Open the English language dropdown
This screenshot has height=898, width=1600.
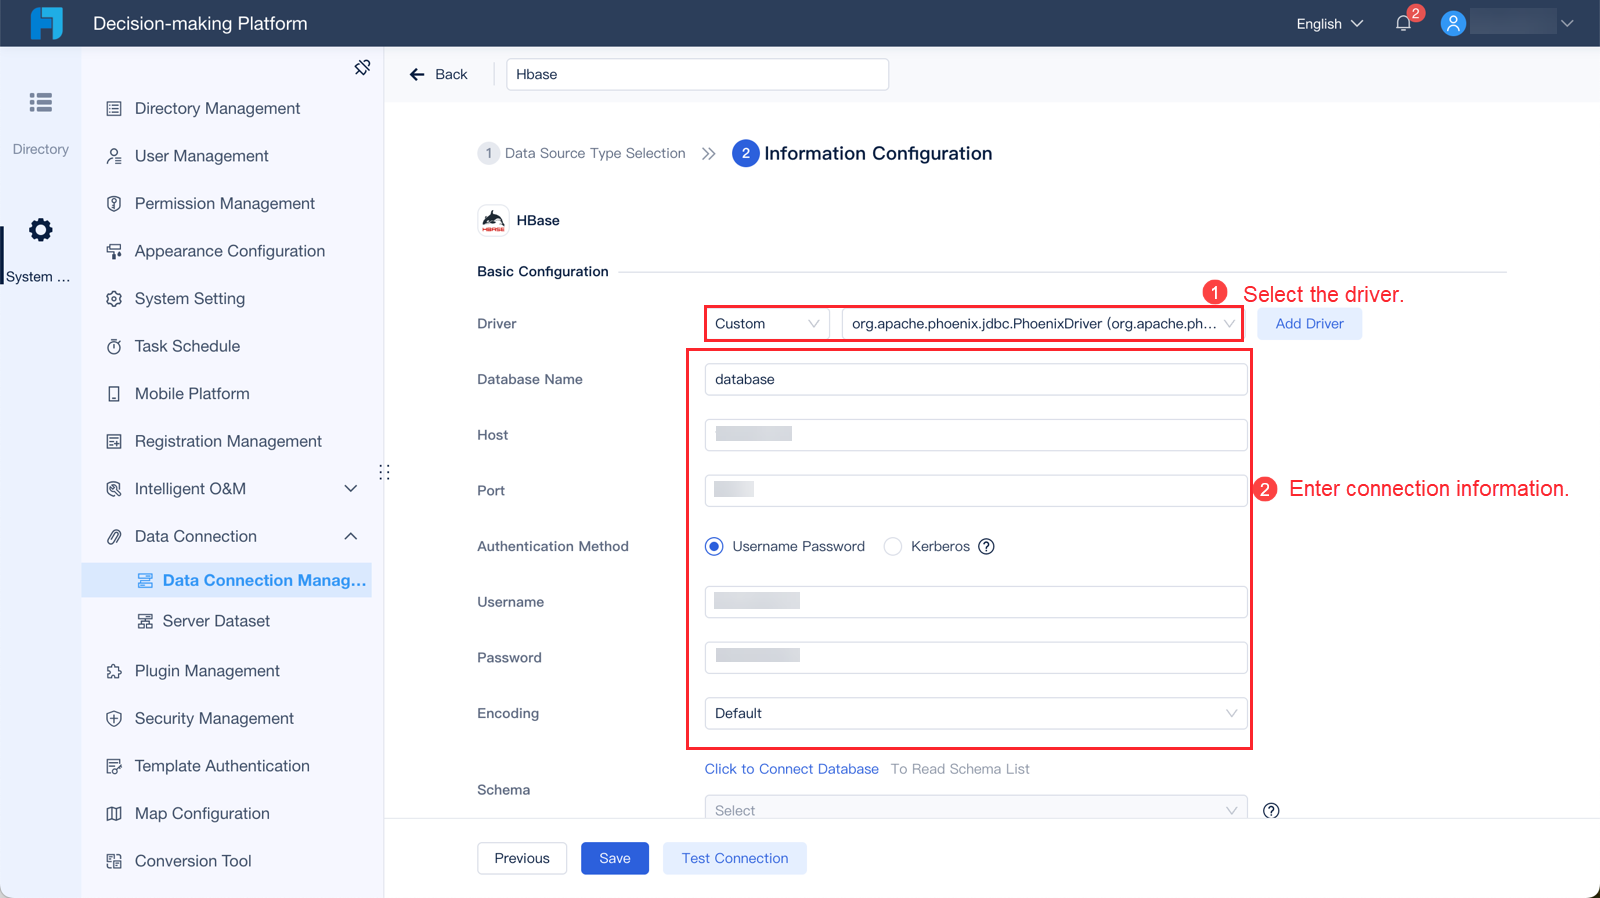click(1329, 23)
